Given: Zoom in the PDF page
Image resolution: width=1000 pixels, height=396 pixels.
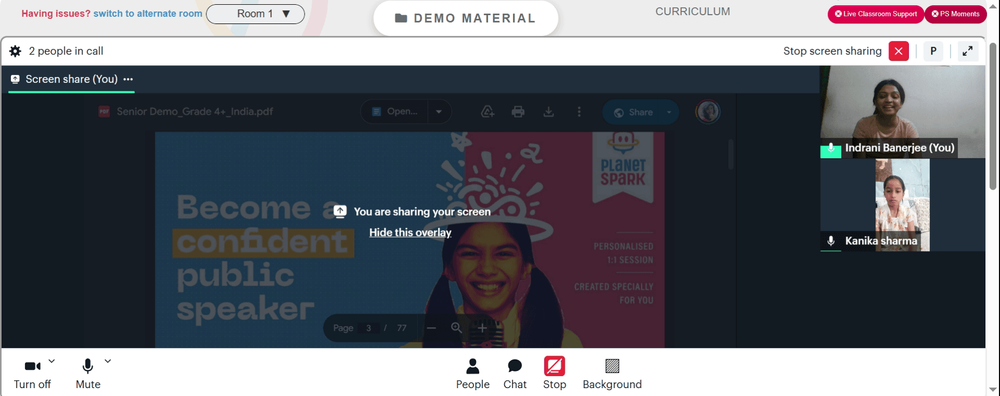Looking at the screenshot, I should [482, 328].
